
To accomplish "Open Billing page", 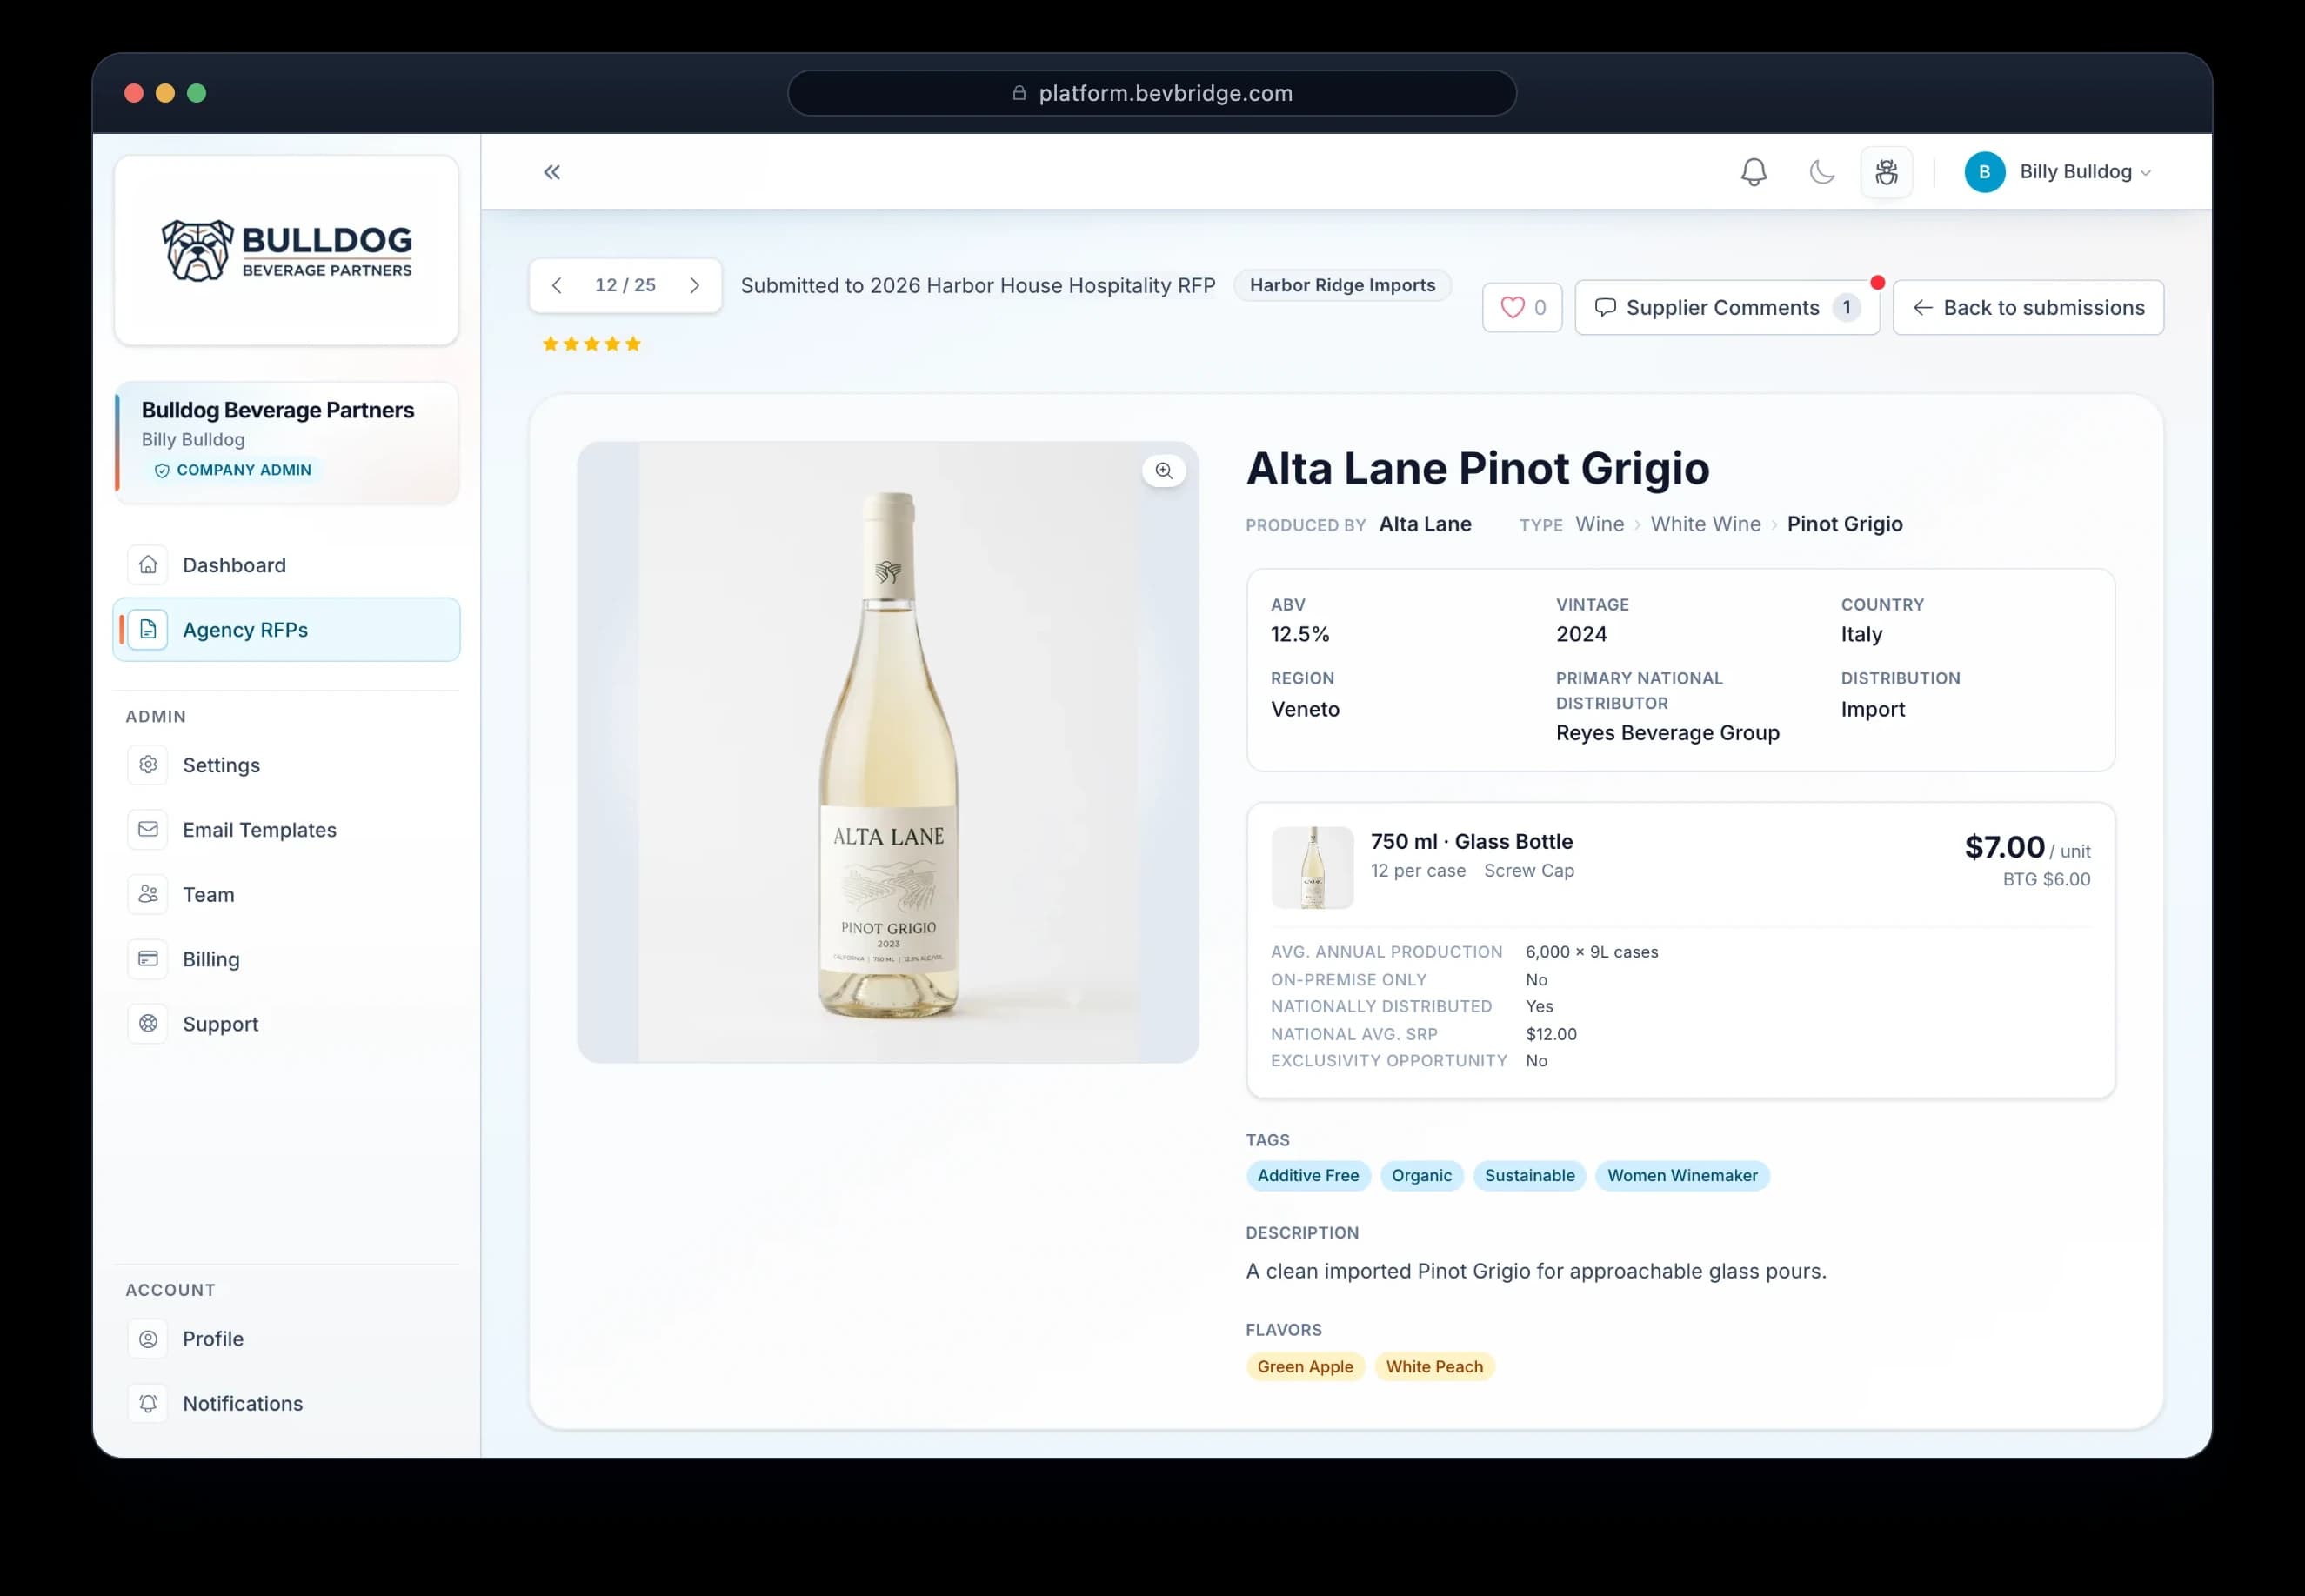I will [286, 960].
